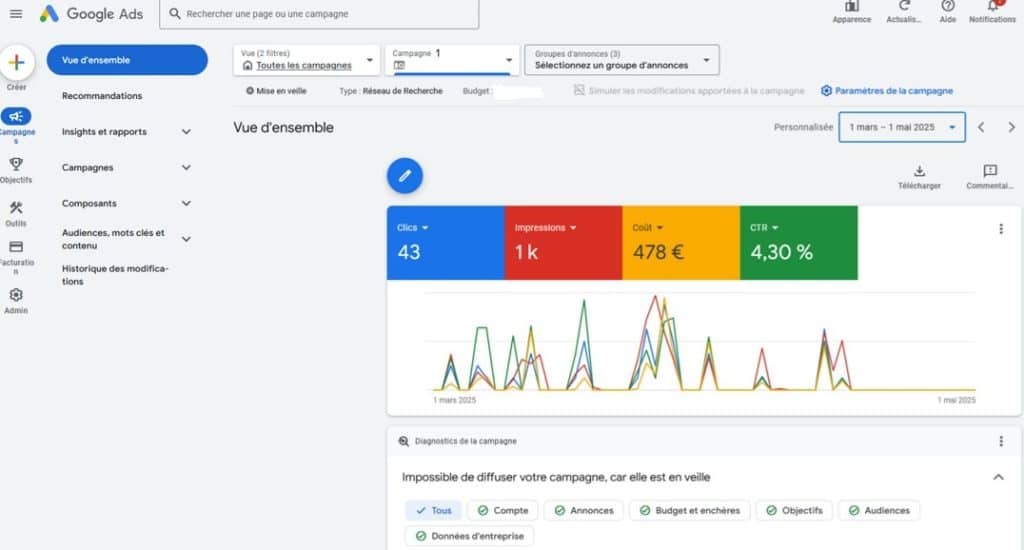Screen dimensions: 1024x550
Task: Open the date range dropdown
Action: click(x=902, y=127)
